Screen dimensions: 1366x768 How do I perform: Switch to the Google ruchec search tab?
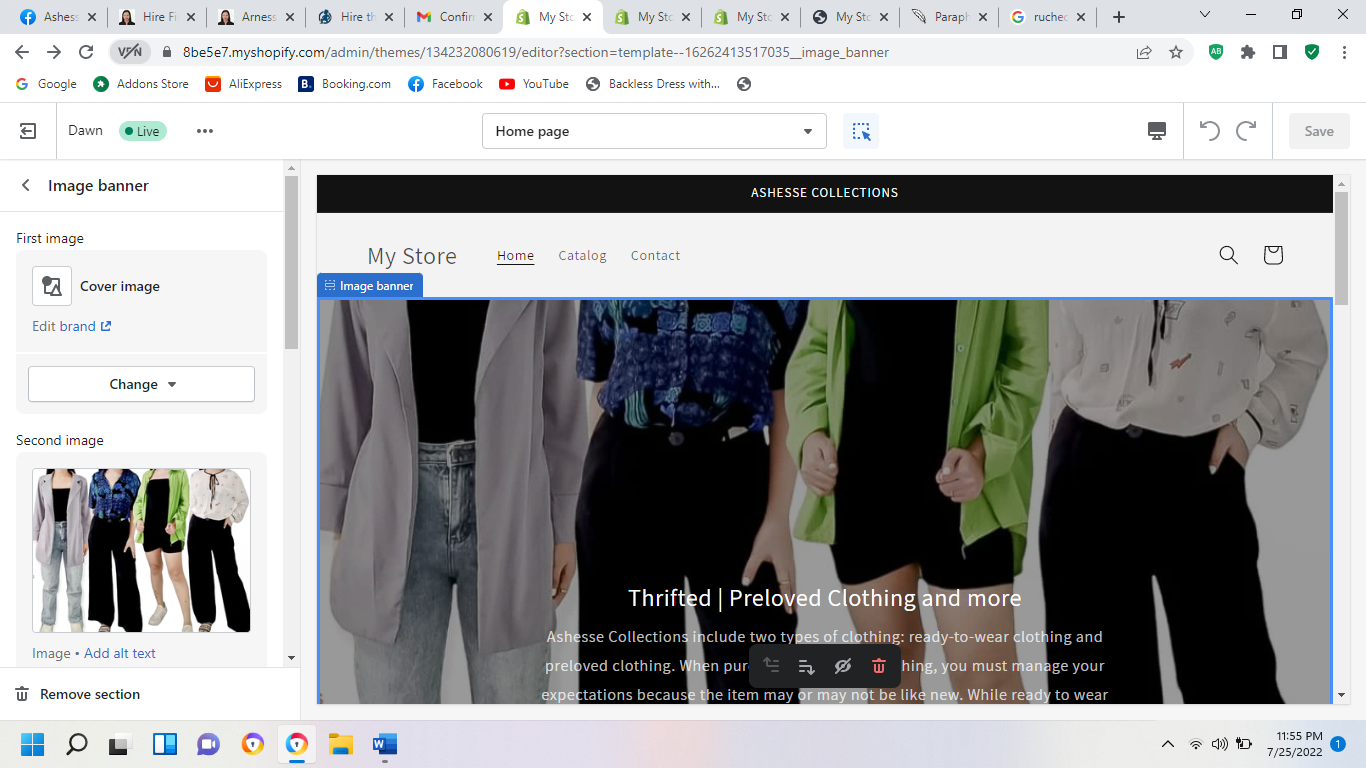(x=1047, y=17)
